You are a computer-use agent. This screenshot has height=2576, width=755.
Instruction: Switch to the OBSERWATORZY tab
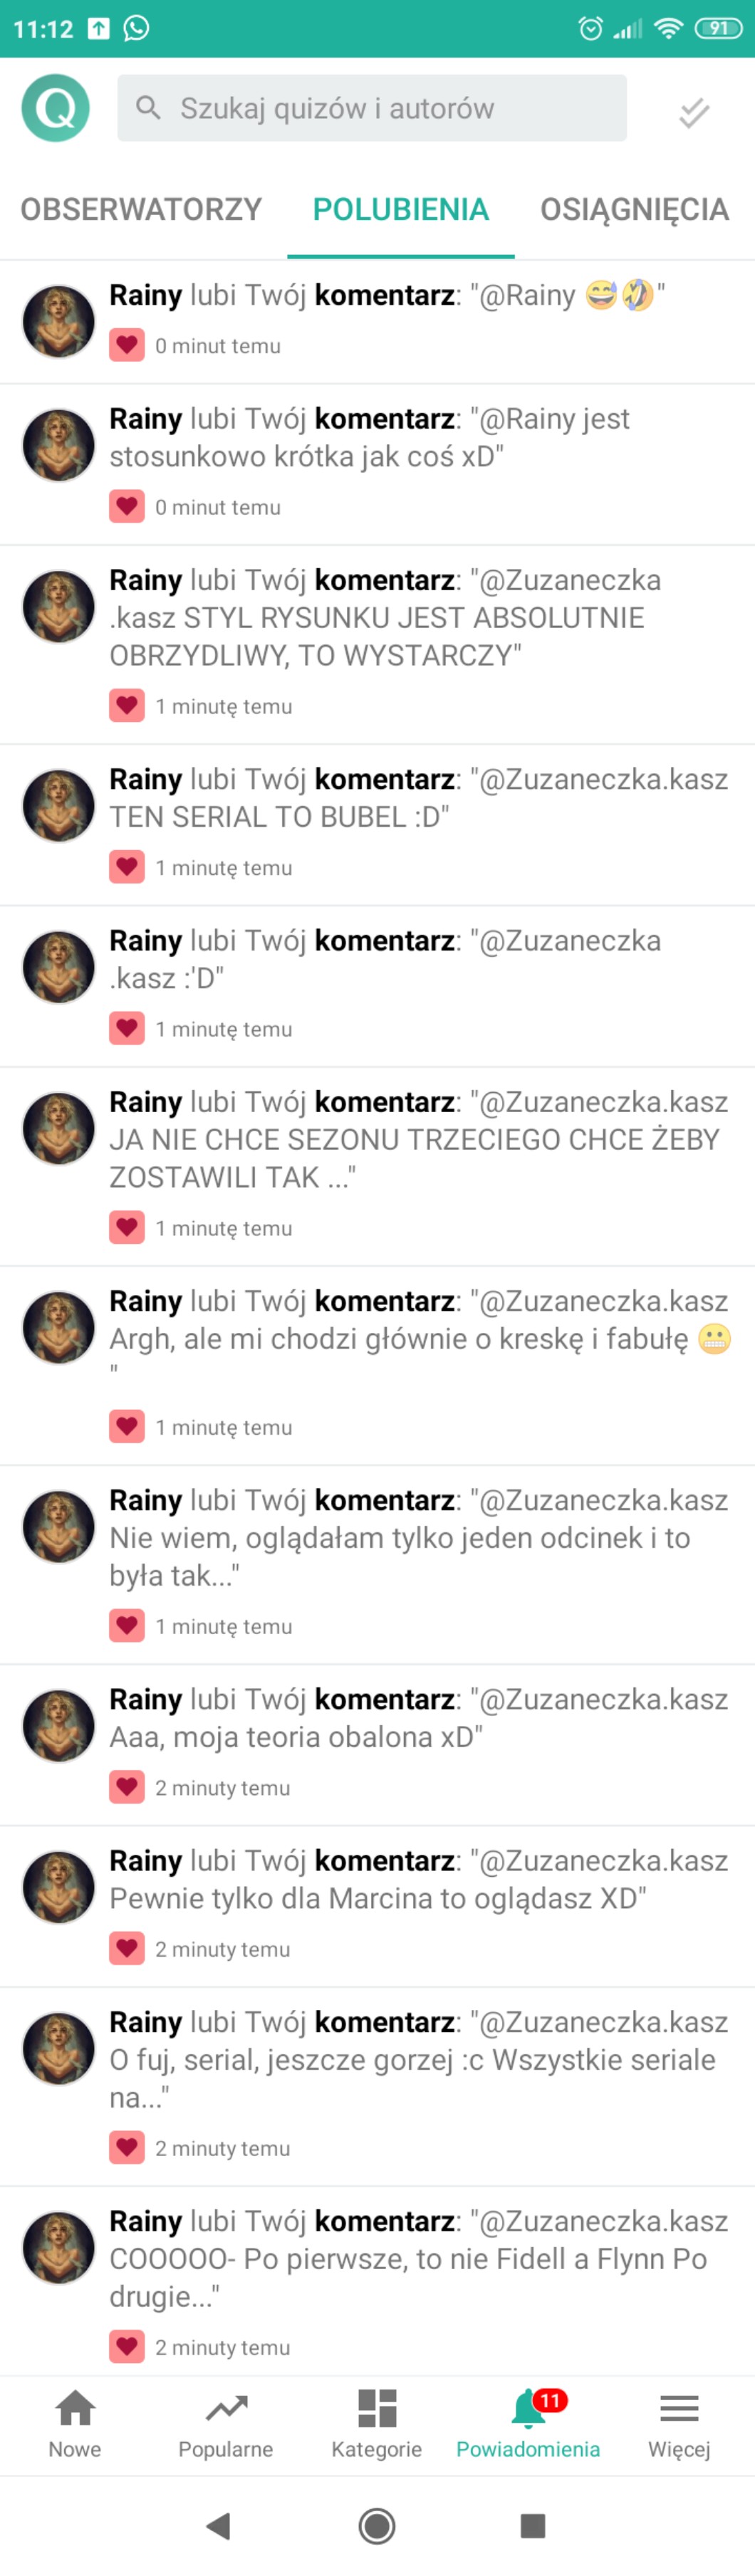click(141, 209)
